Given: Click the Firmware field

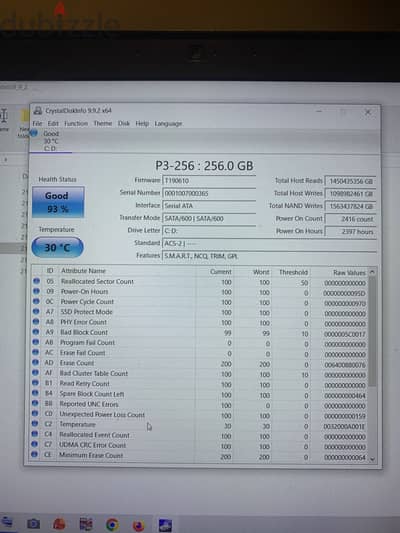Looking at the screenshot, I should (x=209, y=180).
